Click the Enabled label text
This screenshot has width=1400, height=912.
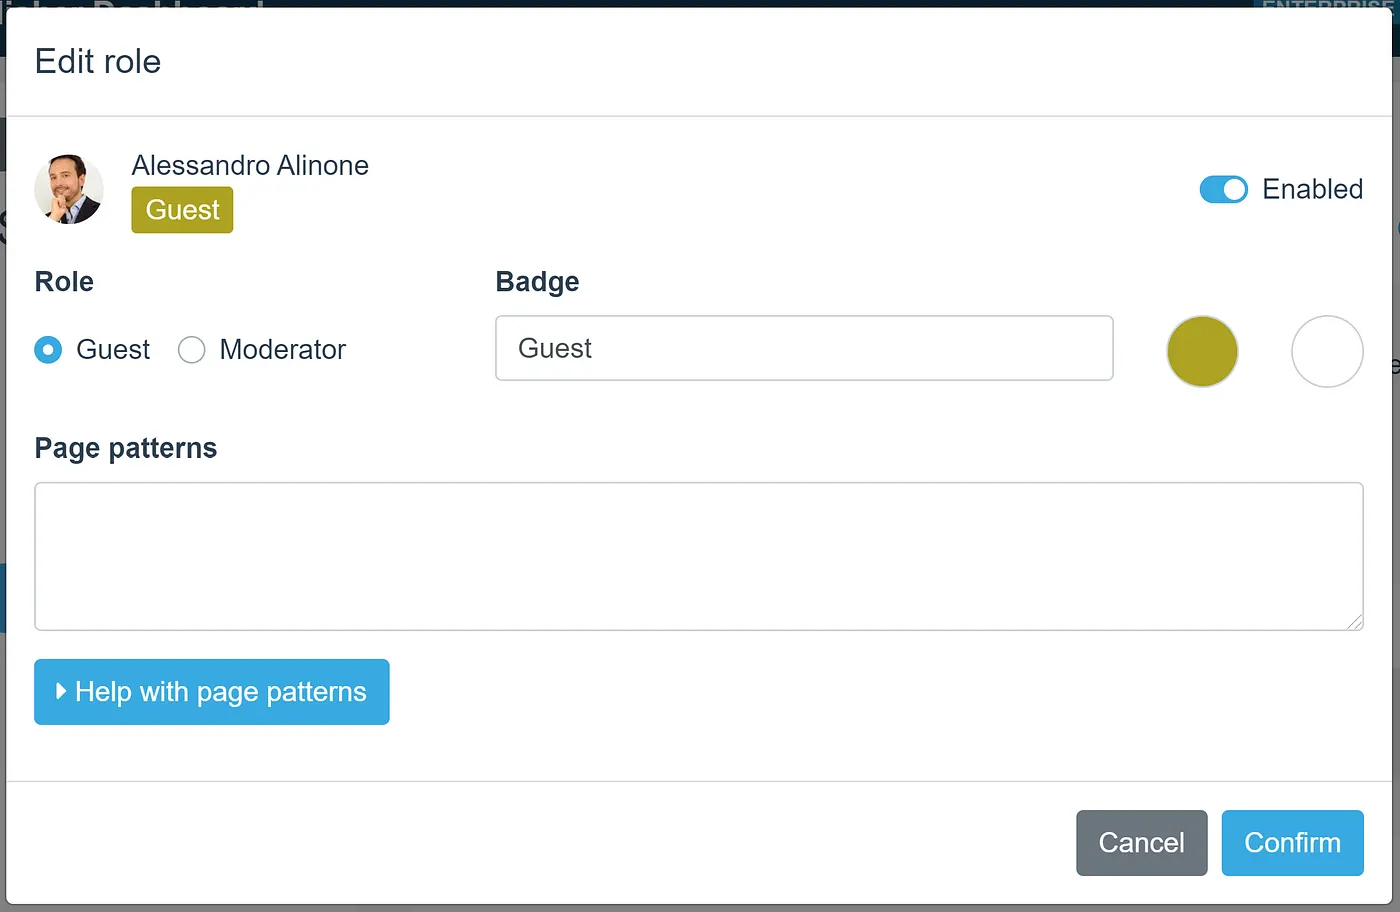1312,189
